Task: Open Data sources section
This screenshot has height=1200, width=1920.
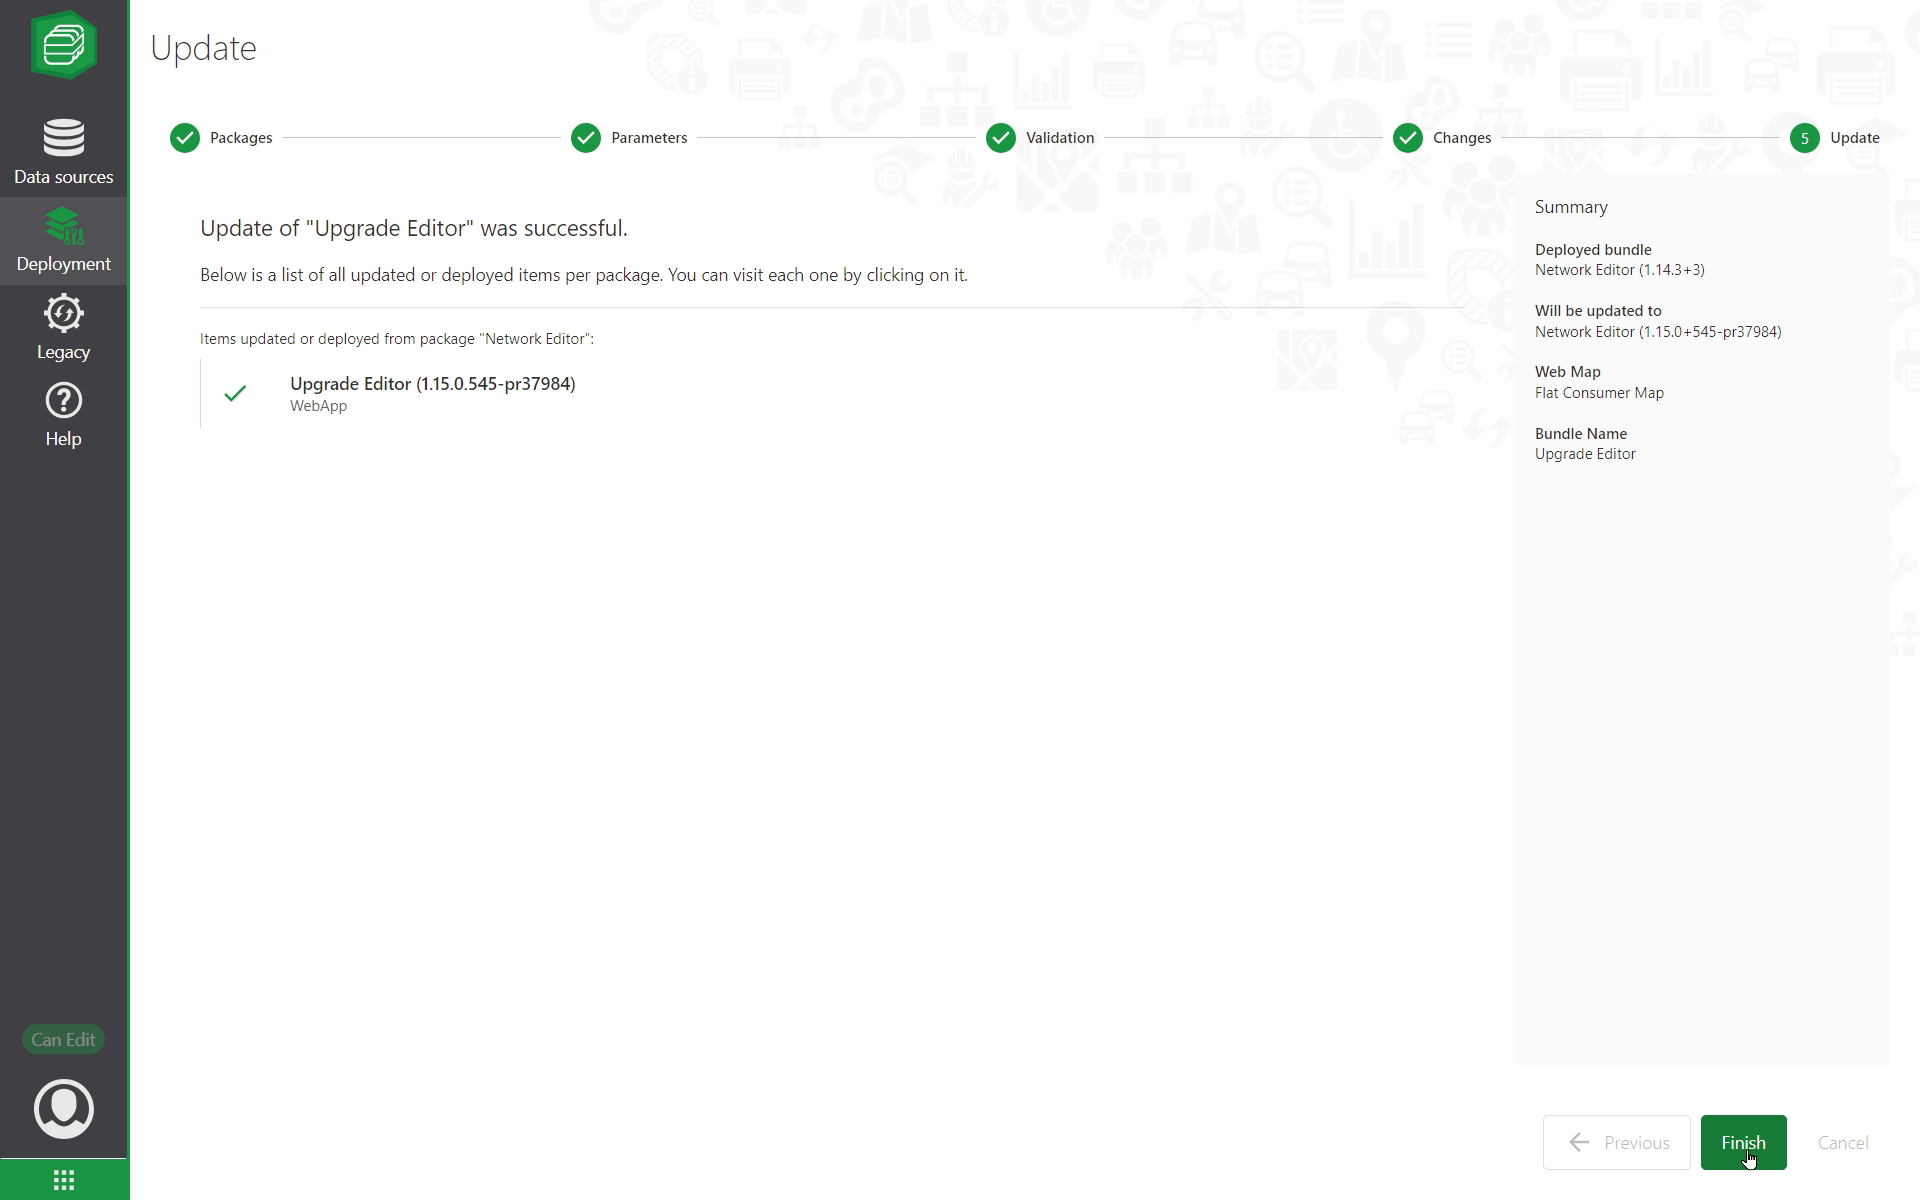Action: pyautogui.click(x=63, y=152)
